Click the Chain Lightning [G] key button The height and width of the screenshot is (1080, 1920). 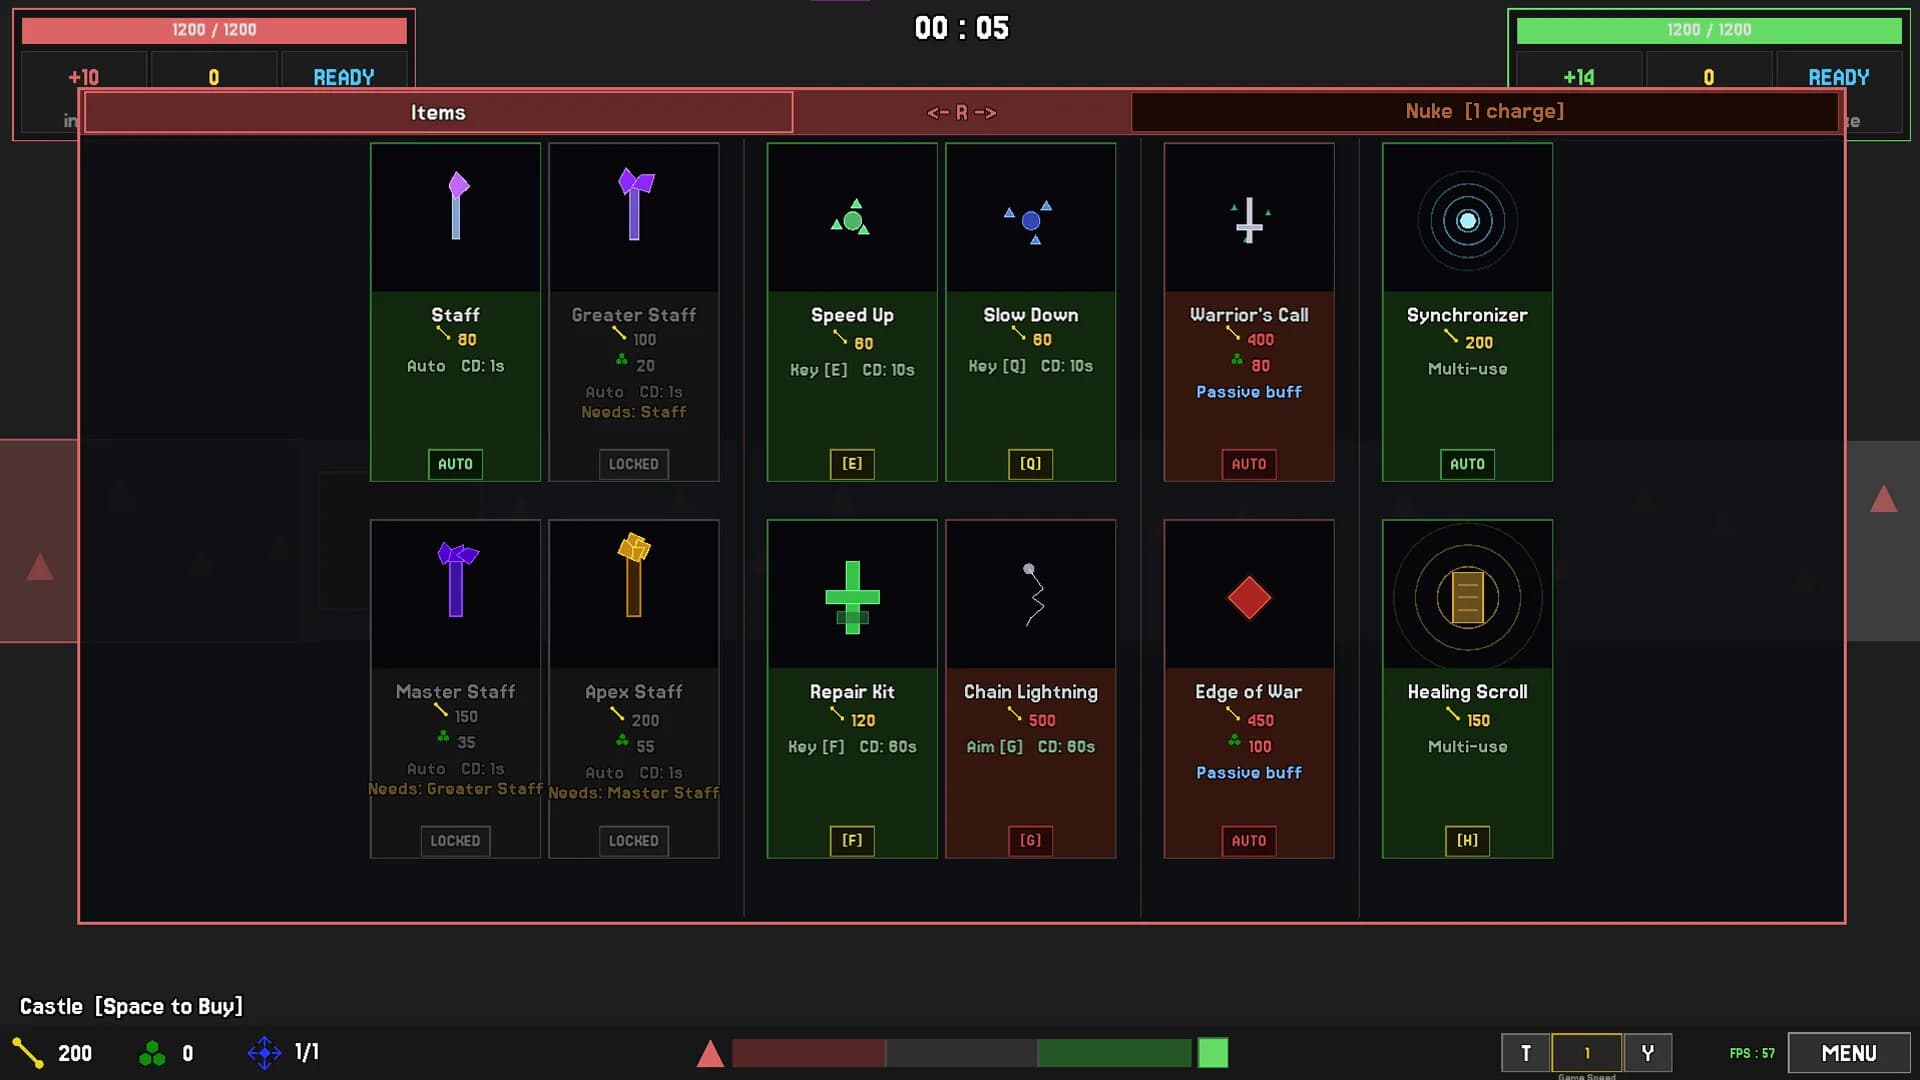click(1030, 841)
